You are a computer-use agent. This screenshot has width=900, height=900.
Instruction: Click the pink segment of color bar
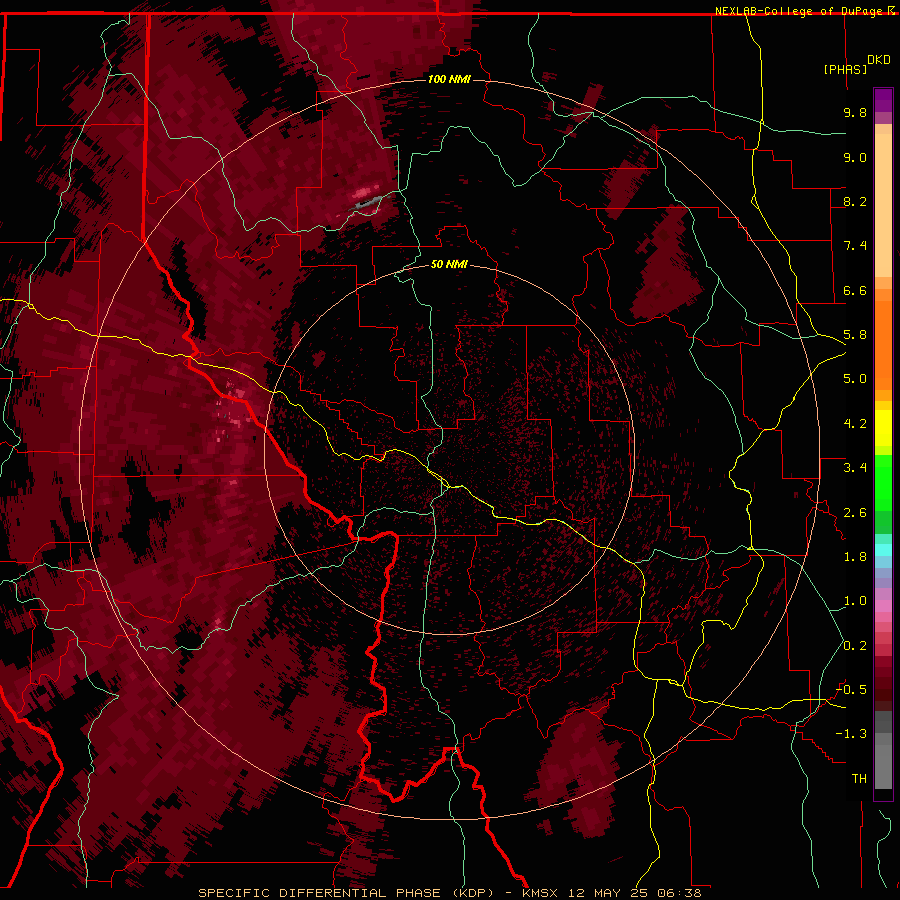click(x=883, y=606)
